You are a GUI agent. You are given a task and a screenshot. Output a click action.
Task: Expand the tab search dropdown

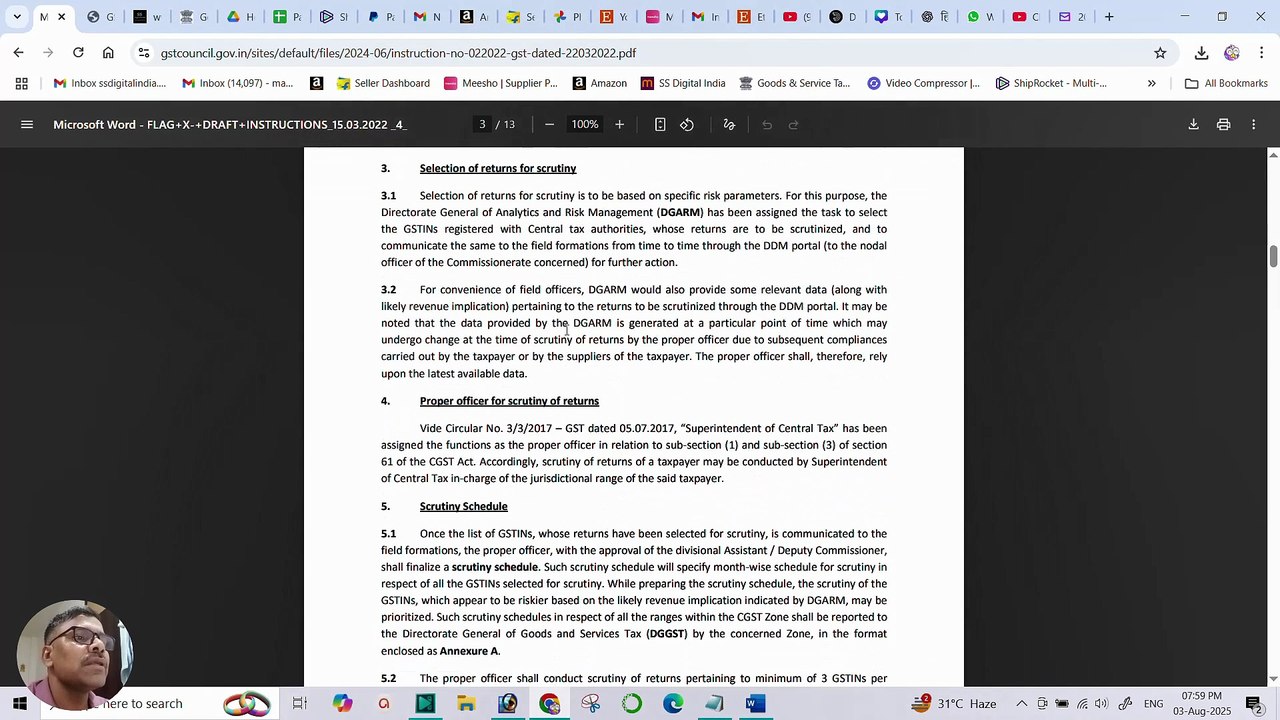point(17,17)
